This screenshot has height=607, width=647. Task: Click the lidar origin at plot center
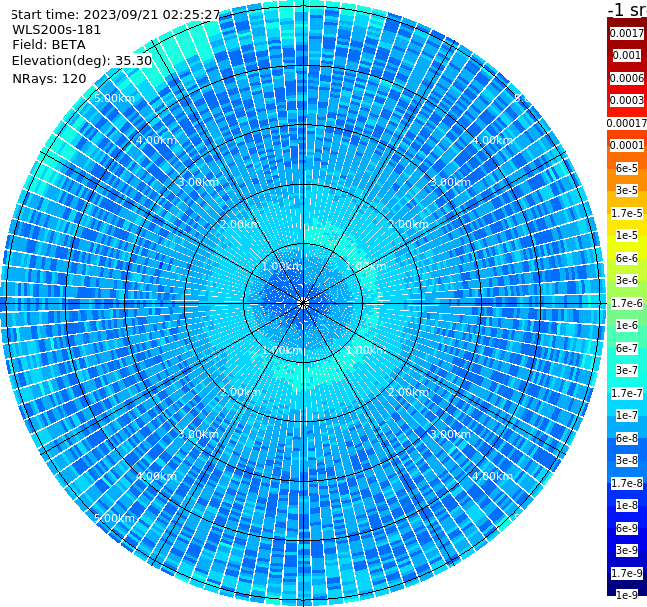[x=303, y=303]
